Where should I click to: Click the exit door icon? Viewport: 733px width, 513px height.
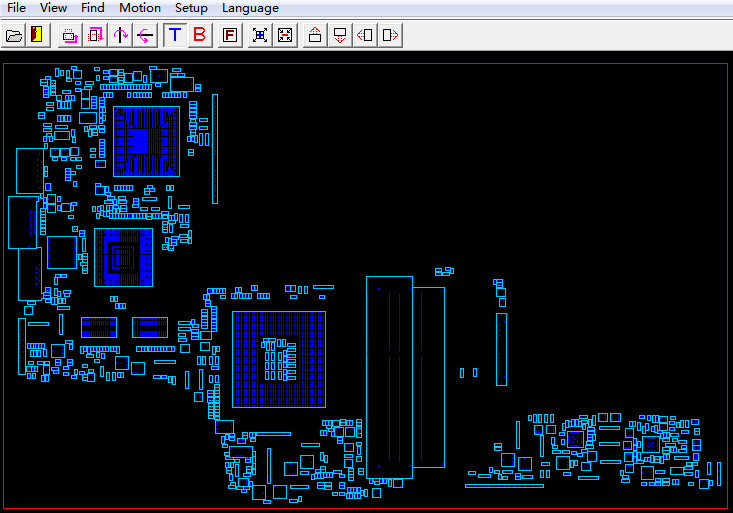pos(37,35)
